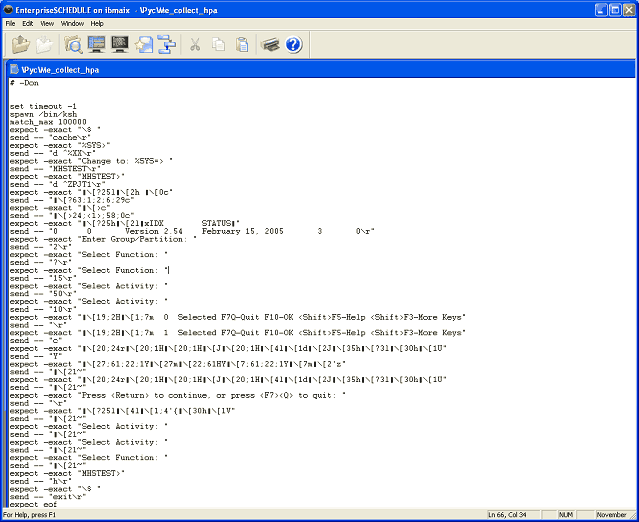This screenshot has width=639, height=522.
Task: Click the document icon in the child window title
Action: pos(14,70)
